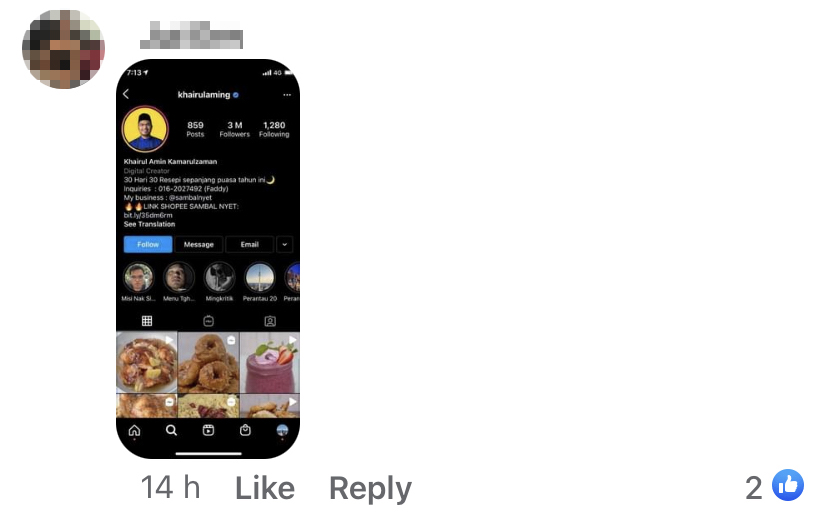This screenshot has height=512, width=828.
Task: Open the three-dot options menu
Action: (287, 95)
